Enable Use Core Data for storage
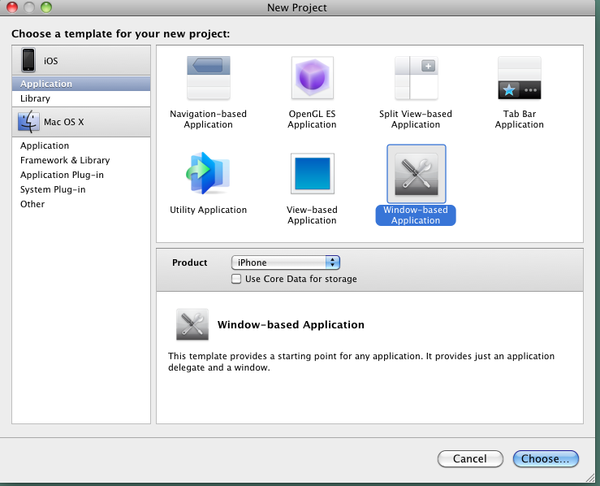This screenshot has height=486, width=600. pos(236,279)
